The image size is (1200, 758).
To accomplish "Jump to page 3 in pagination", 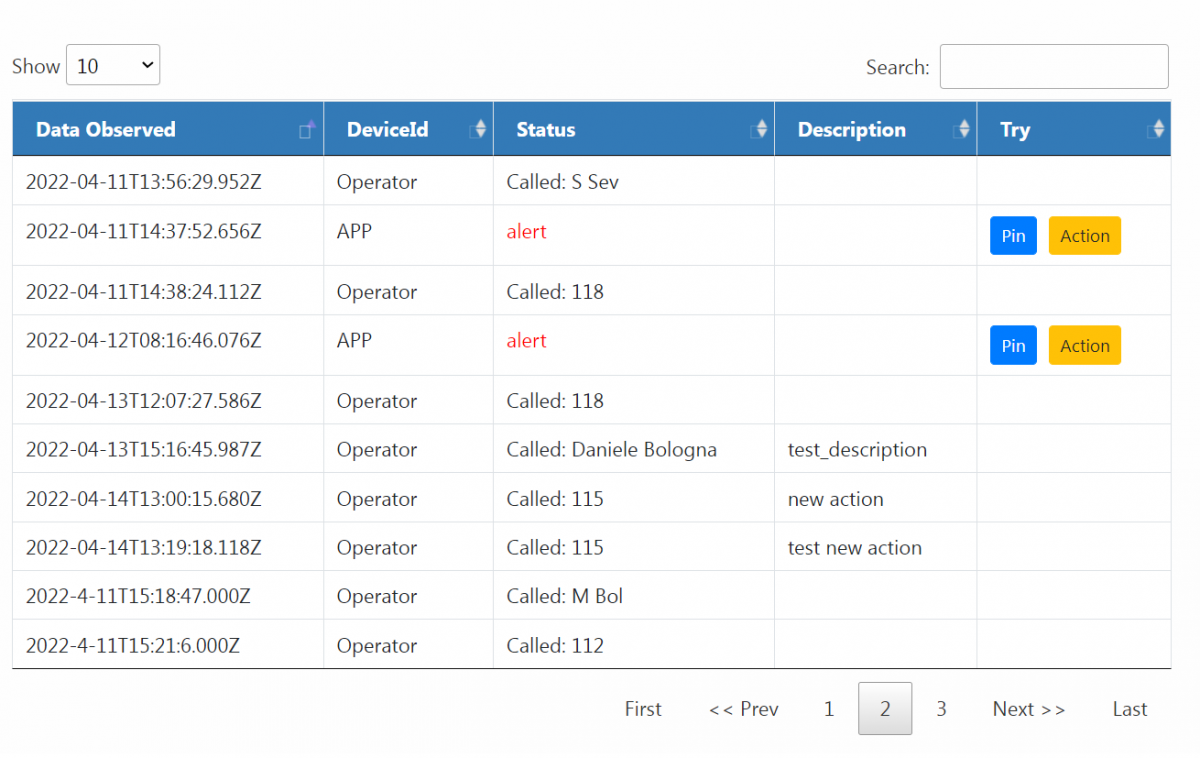I will point(941,709).
